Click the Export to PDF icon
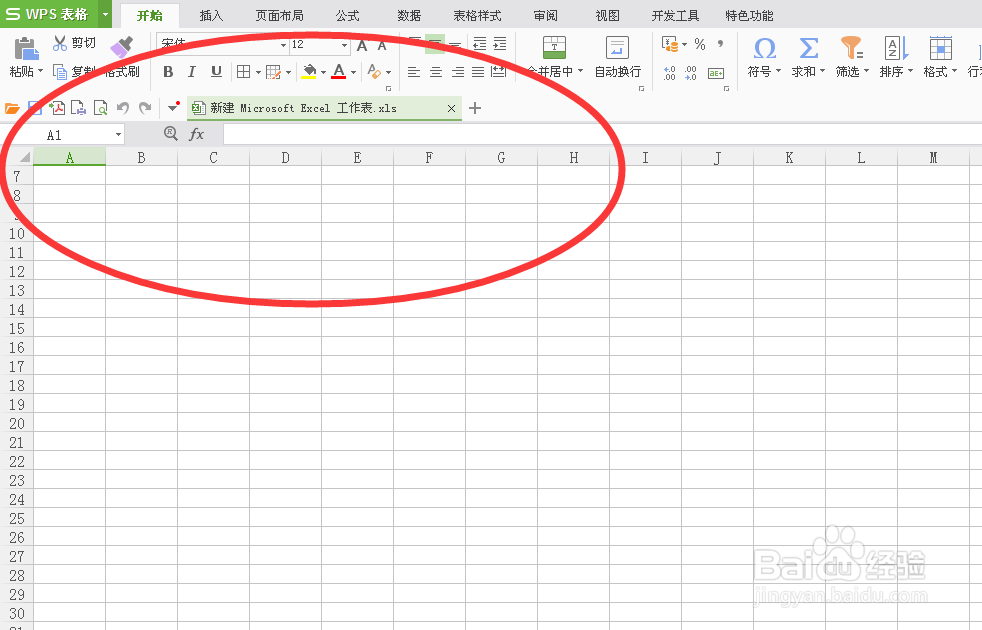Image resolution: width=982 pixels, height=630 pixels. coord(57,107)
